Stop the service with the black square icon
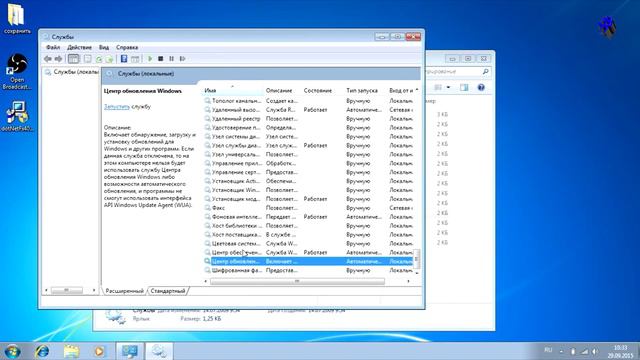Image resolution: width=640 pixels, height=360 pixels. [160, 59]
